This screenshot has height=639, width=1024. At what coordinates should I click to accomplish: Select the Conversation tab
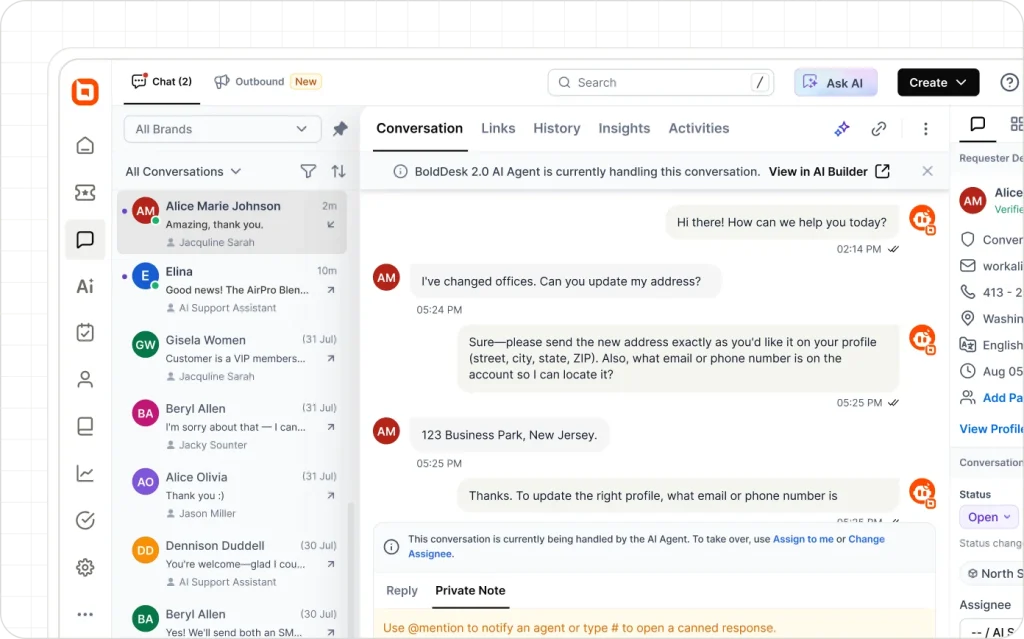tap(419, 128)
